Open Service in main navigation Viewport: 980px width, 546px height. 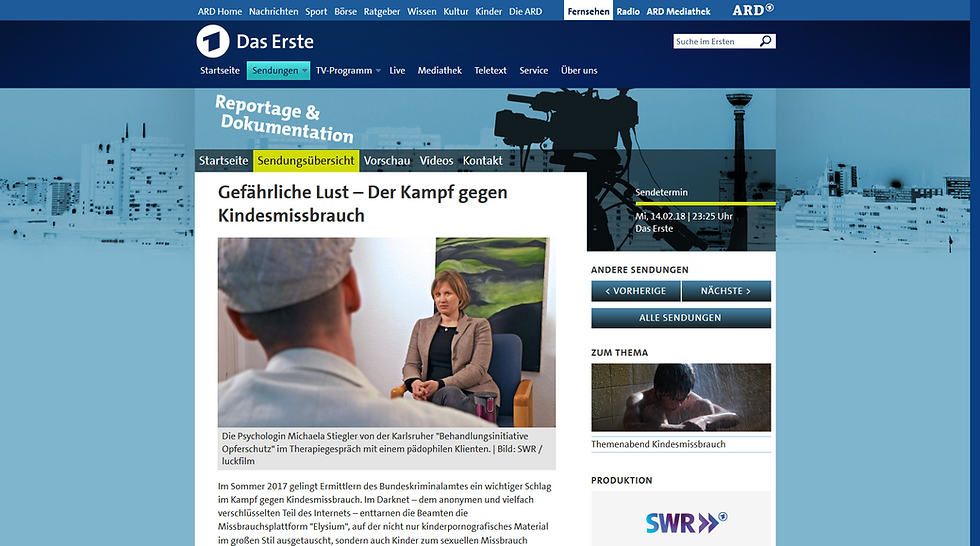pyautogui.click(x=534, y=71)
